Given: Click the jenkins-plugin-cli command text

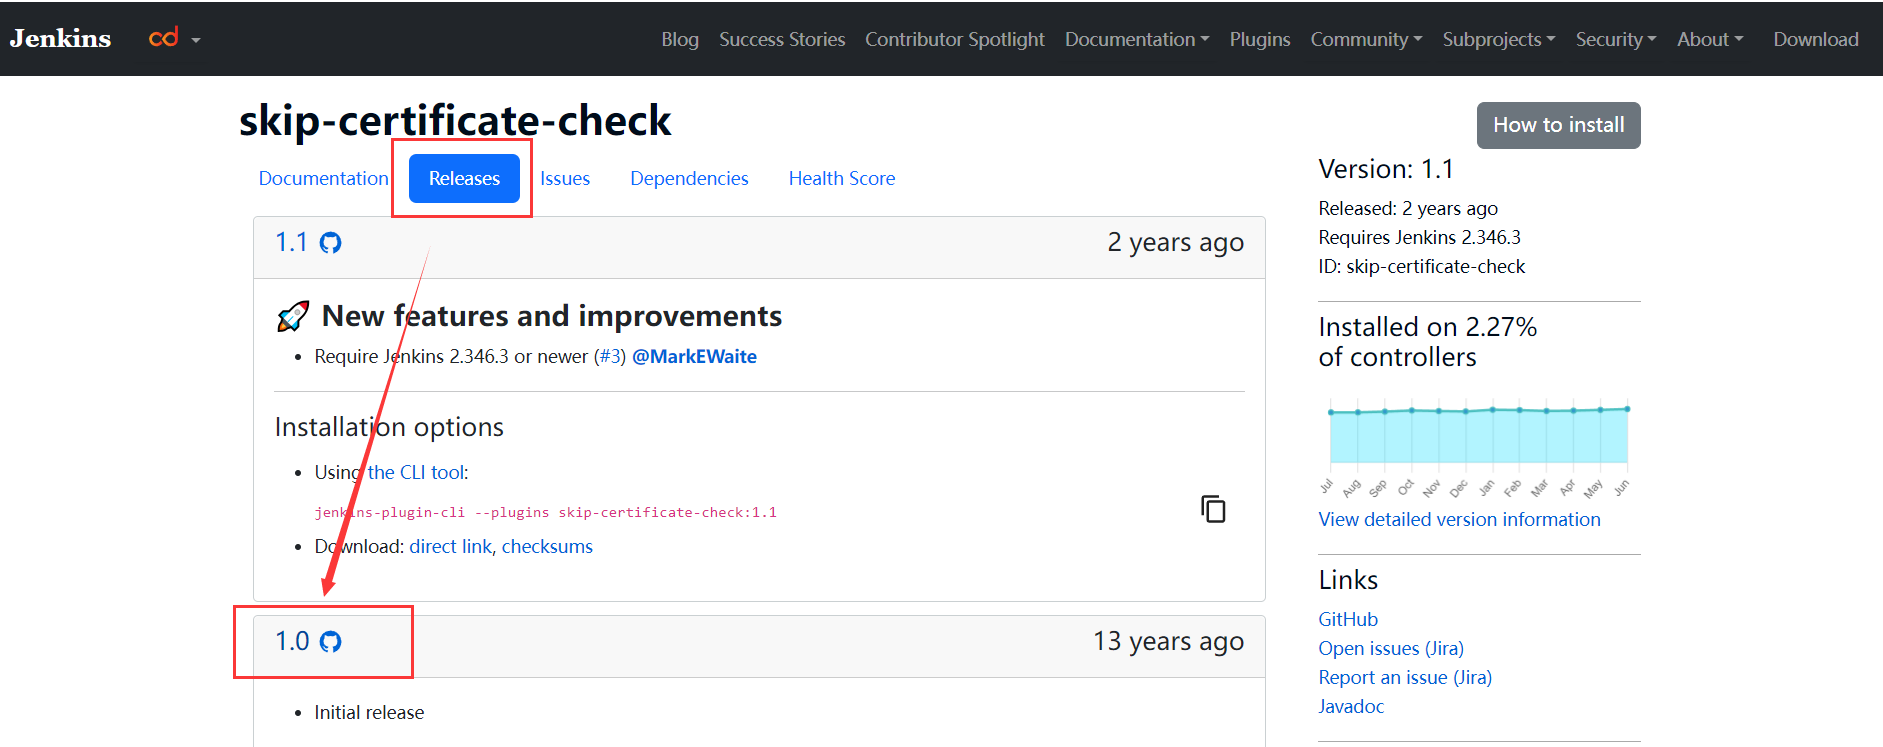Looking at the screenshot, I should (x=545, y=512).
